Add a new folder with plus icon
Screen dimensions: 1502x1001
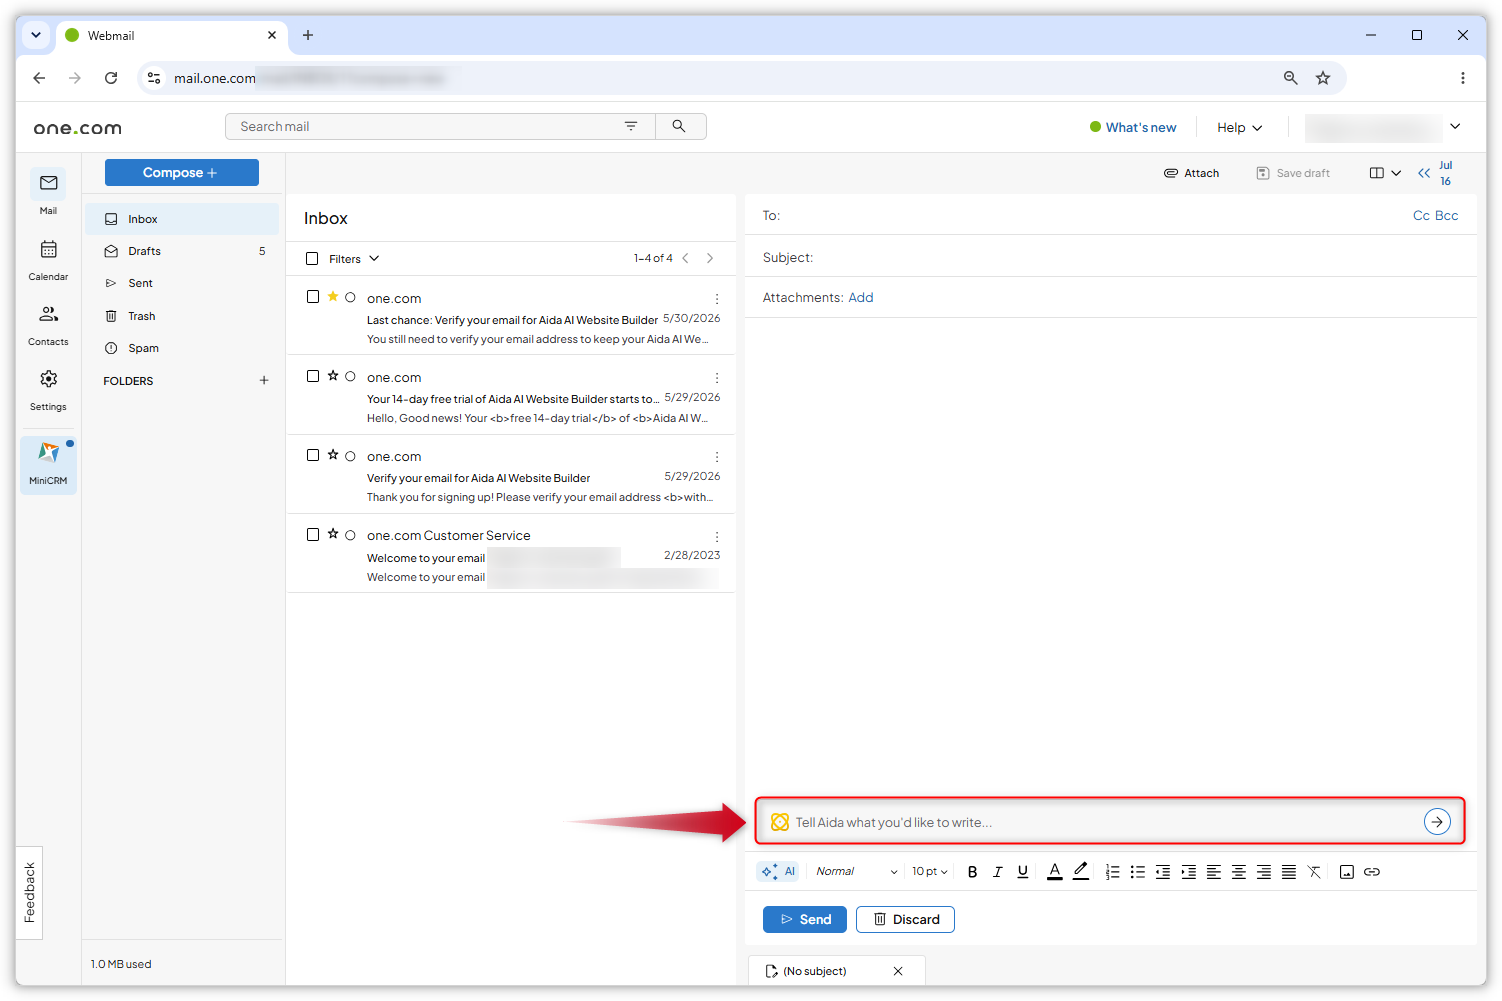pyautogui.click(x=264, y=380)
